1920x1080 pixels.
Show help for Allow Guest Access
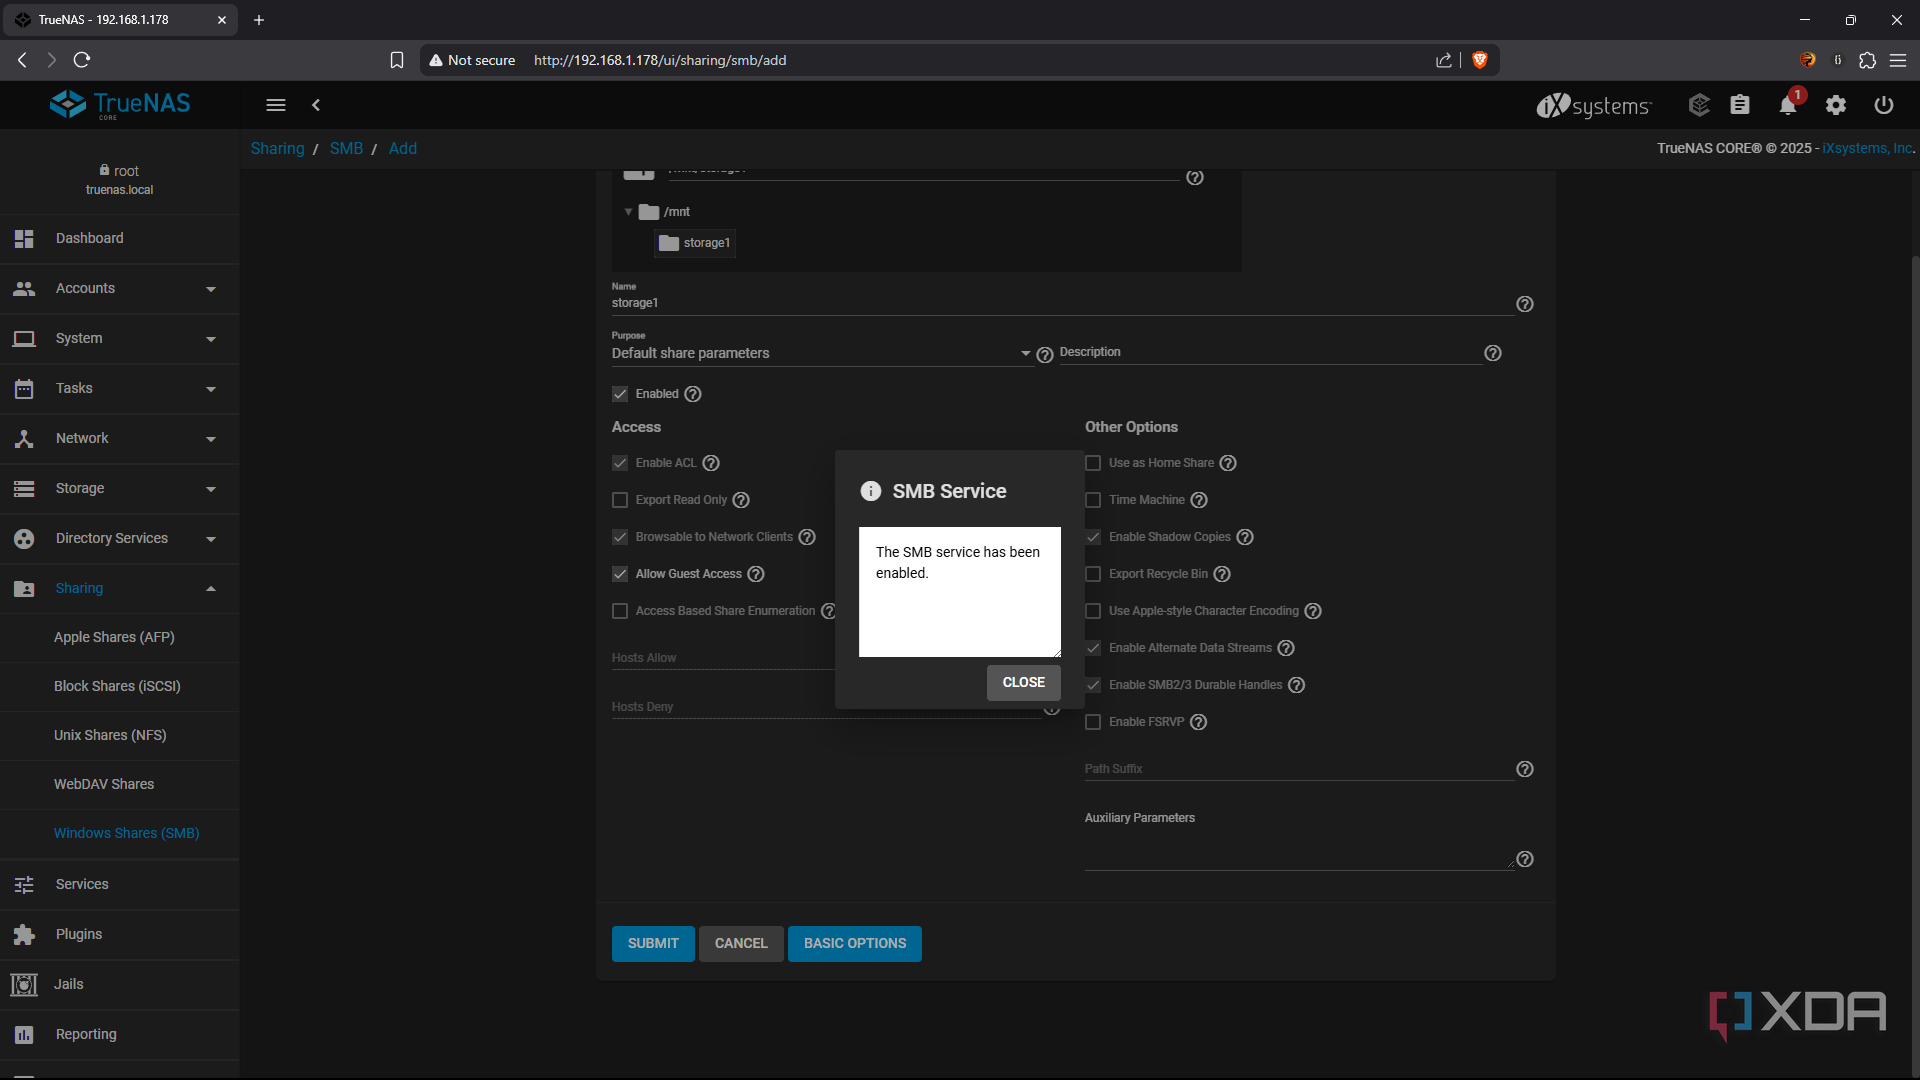click(x=756, y=574)
